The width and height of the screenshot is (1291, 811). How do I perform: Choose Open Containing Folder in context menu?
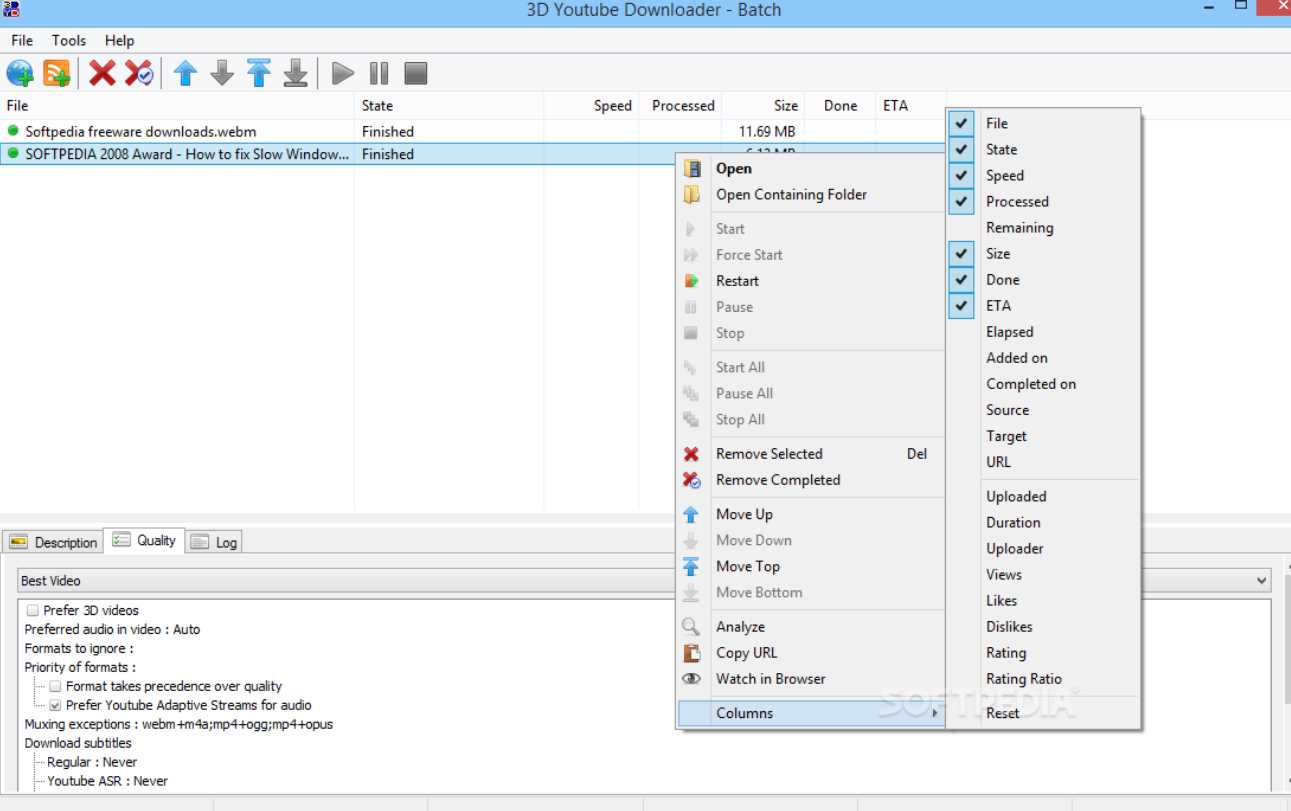(x=791, y=194)
